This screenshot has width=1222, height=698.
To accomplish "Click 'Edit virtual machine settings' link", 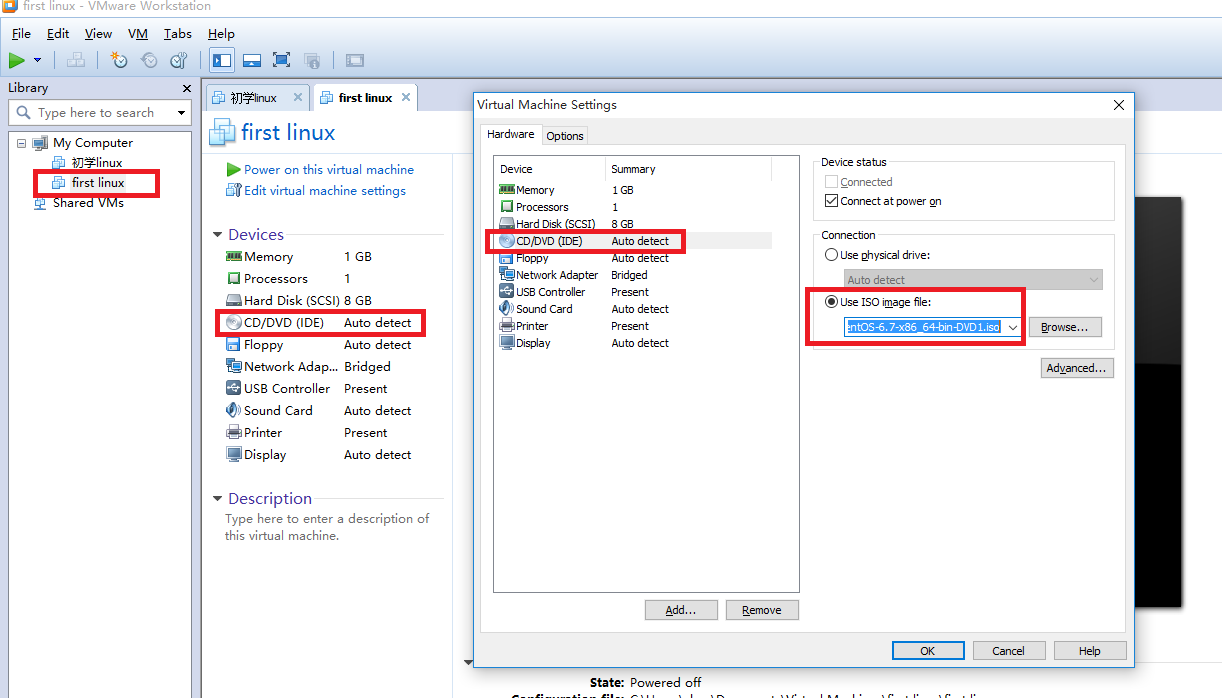I will click(325, 191).
